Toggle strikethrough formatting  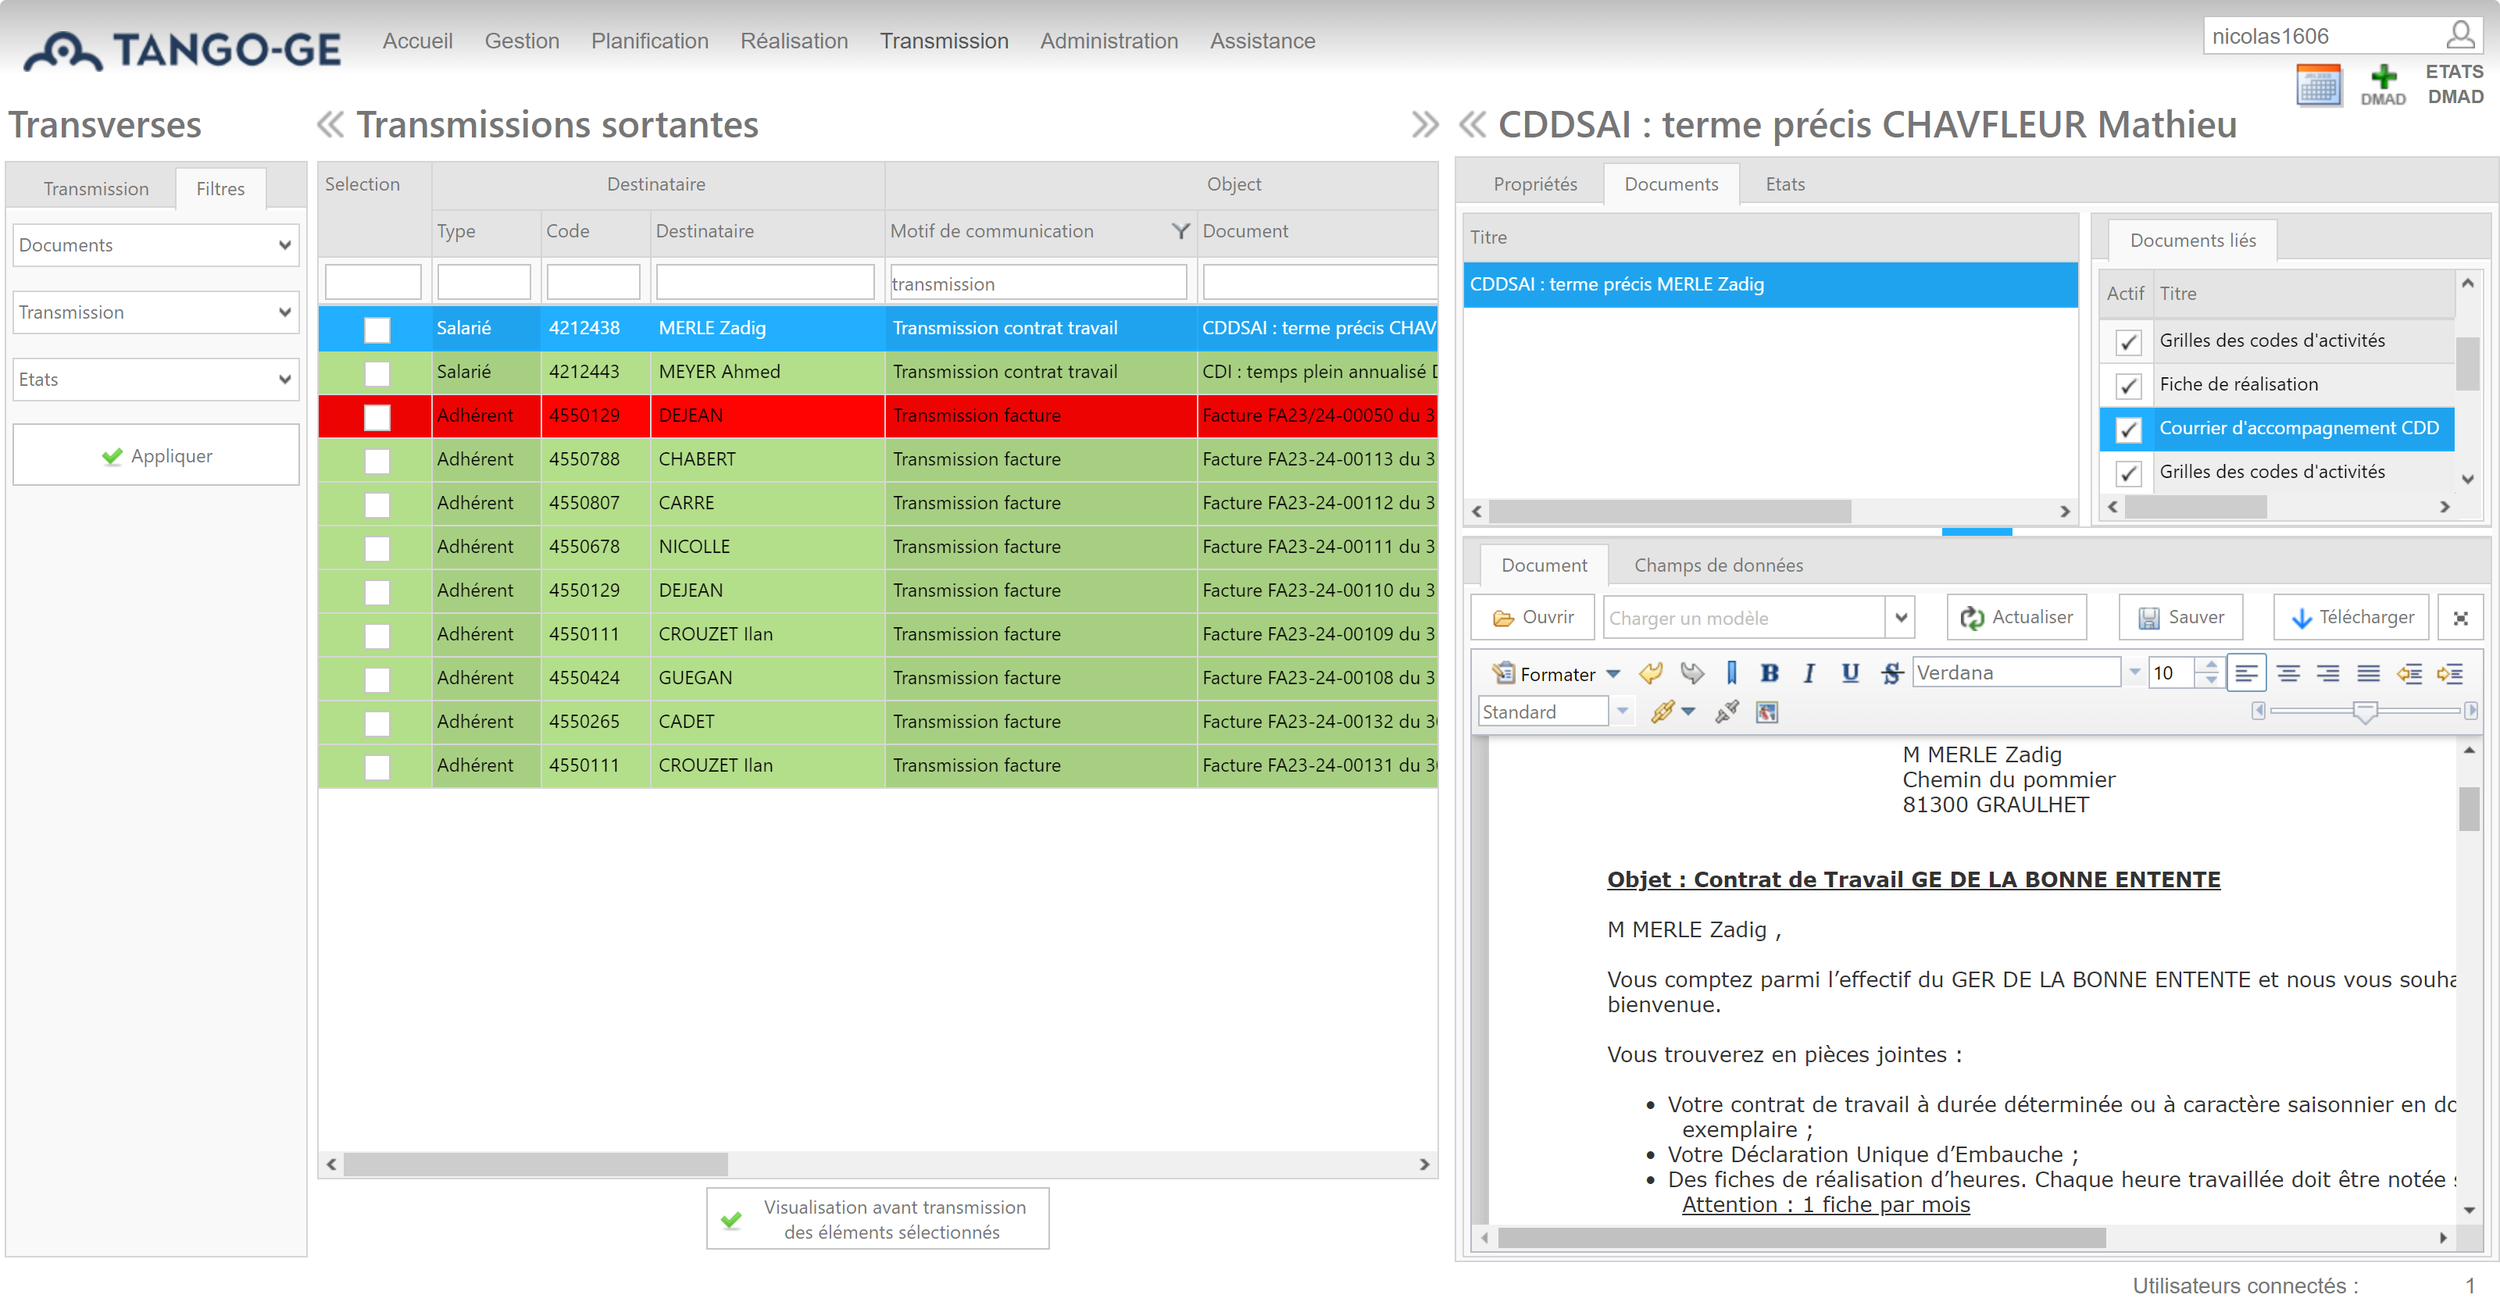[x=1891, y=673]
